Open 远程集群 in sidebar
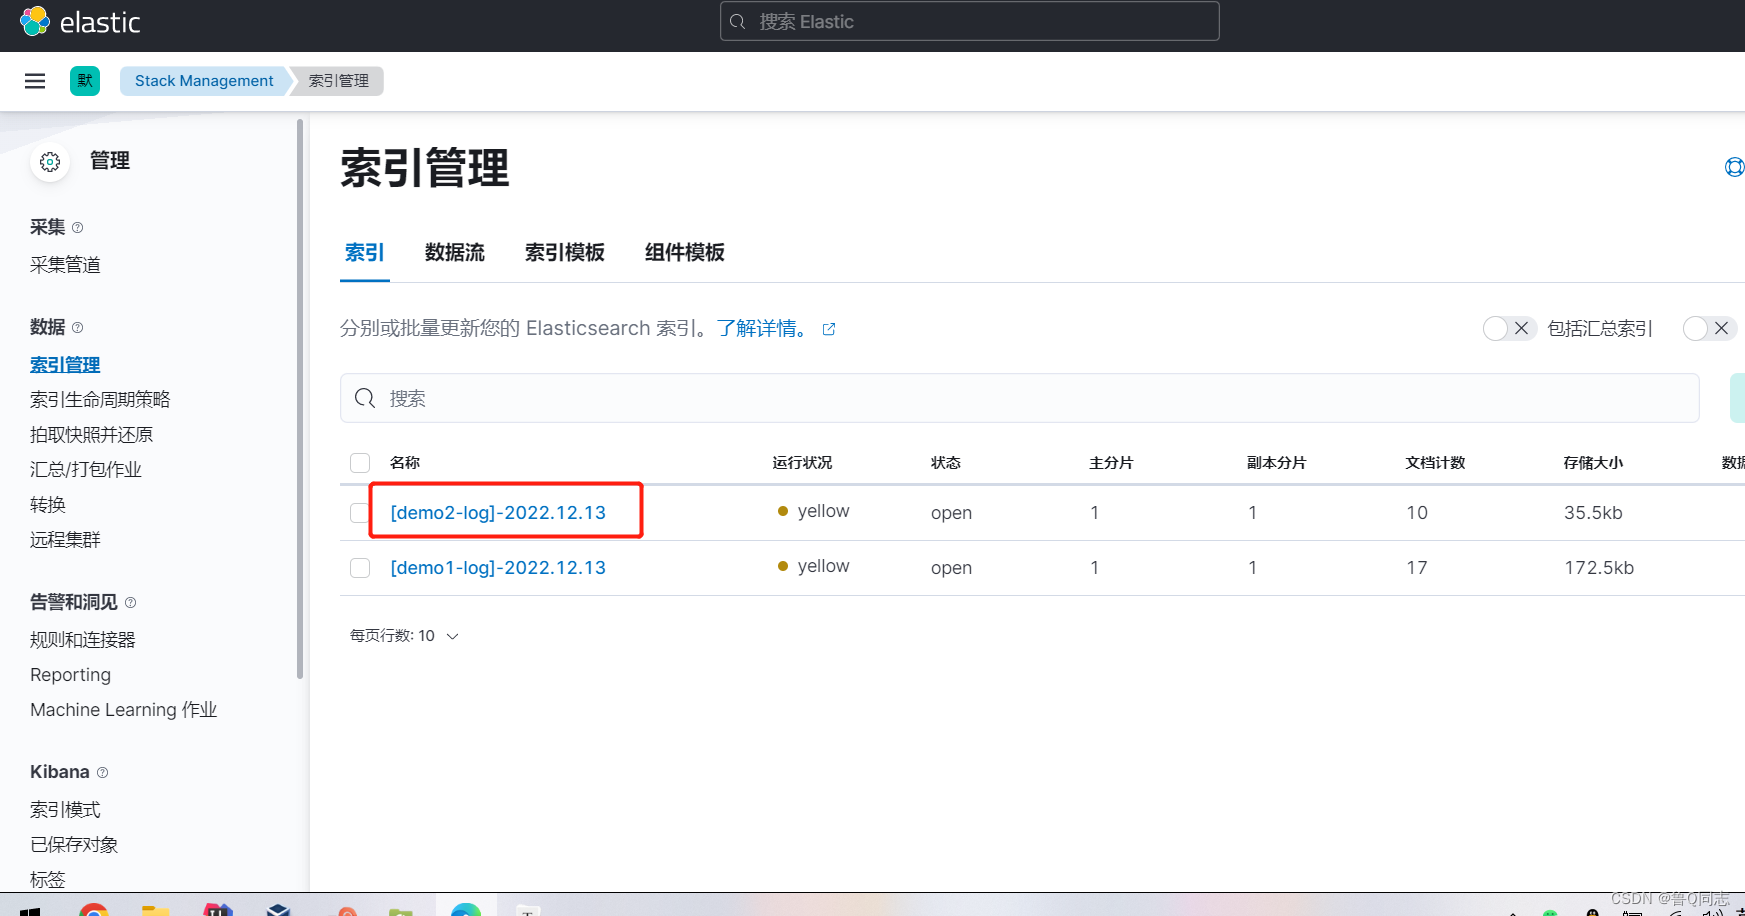The width and height of the screenshot is (1745, 916). click(x=65, y=540)
